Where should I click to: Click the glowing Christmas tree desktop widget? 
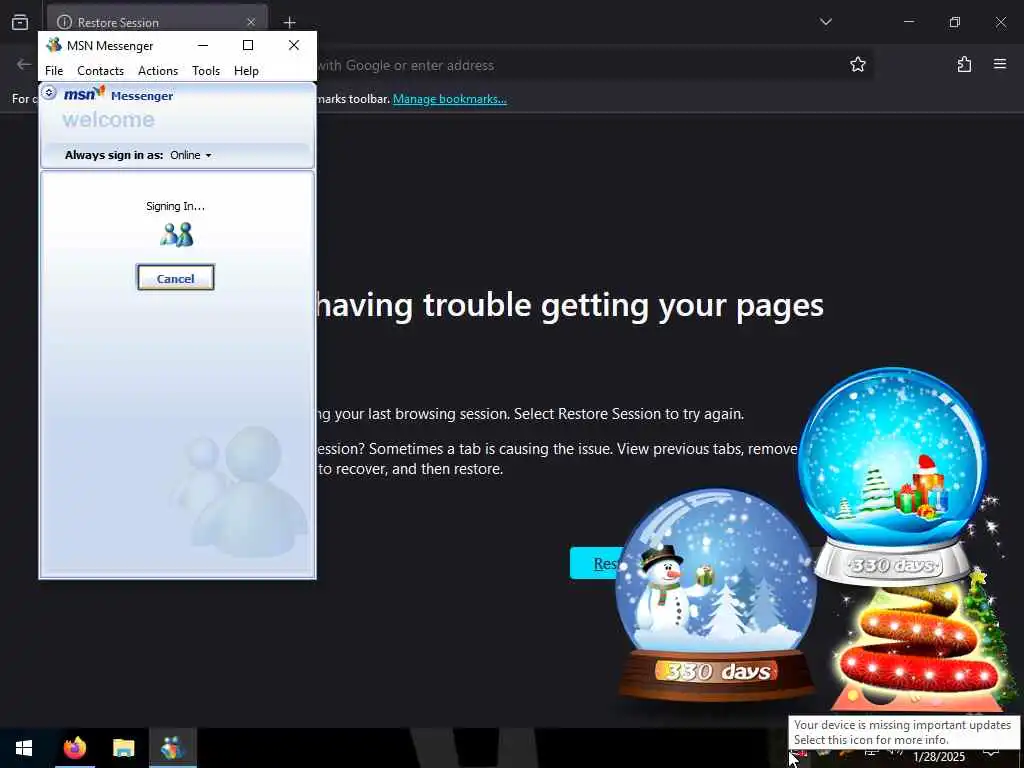click(921, 647)
